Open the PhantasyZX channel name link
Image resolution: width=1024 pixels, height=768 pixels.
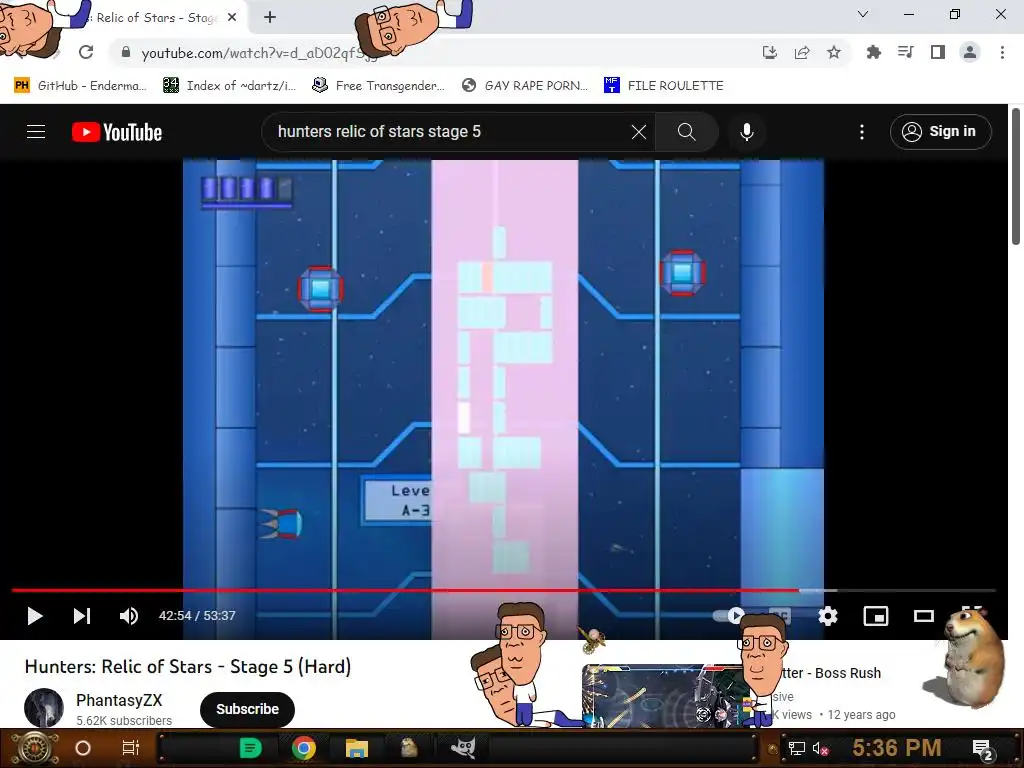[x=119, y=700]
